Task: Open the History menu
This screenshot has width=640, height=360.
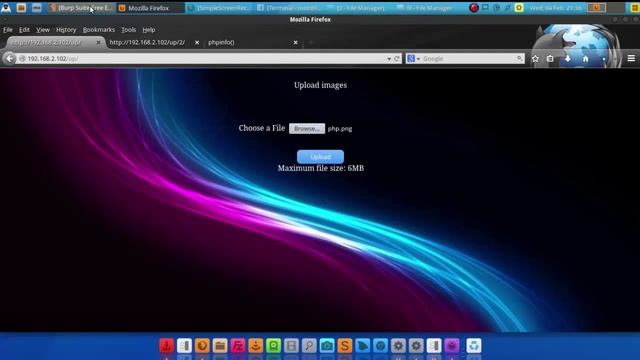Action: pos(66,30)
